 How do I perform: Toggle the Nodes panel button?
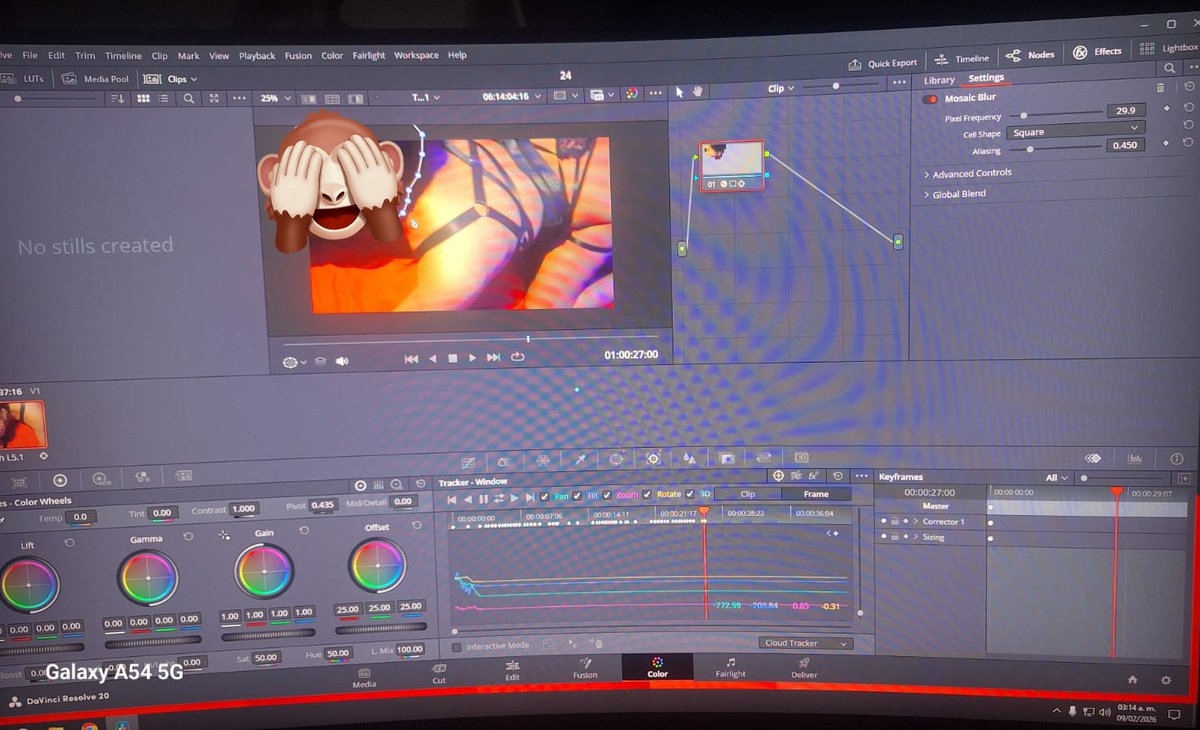pyautogui.click(x=1030, y=54)
